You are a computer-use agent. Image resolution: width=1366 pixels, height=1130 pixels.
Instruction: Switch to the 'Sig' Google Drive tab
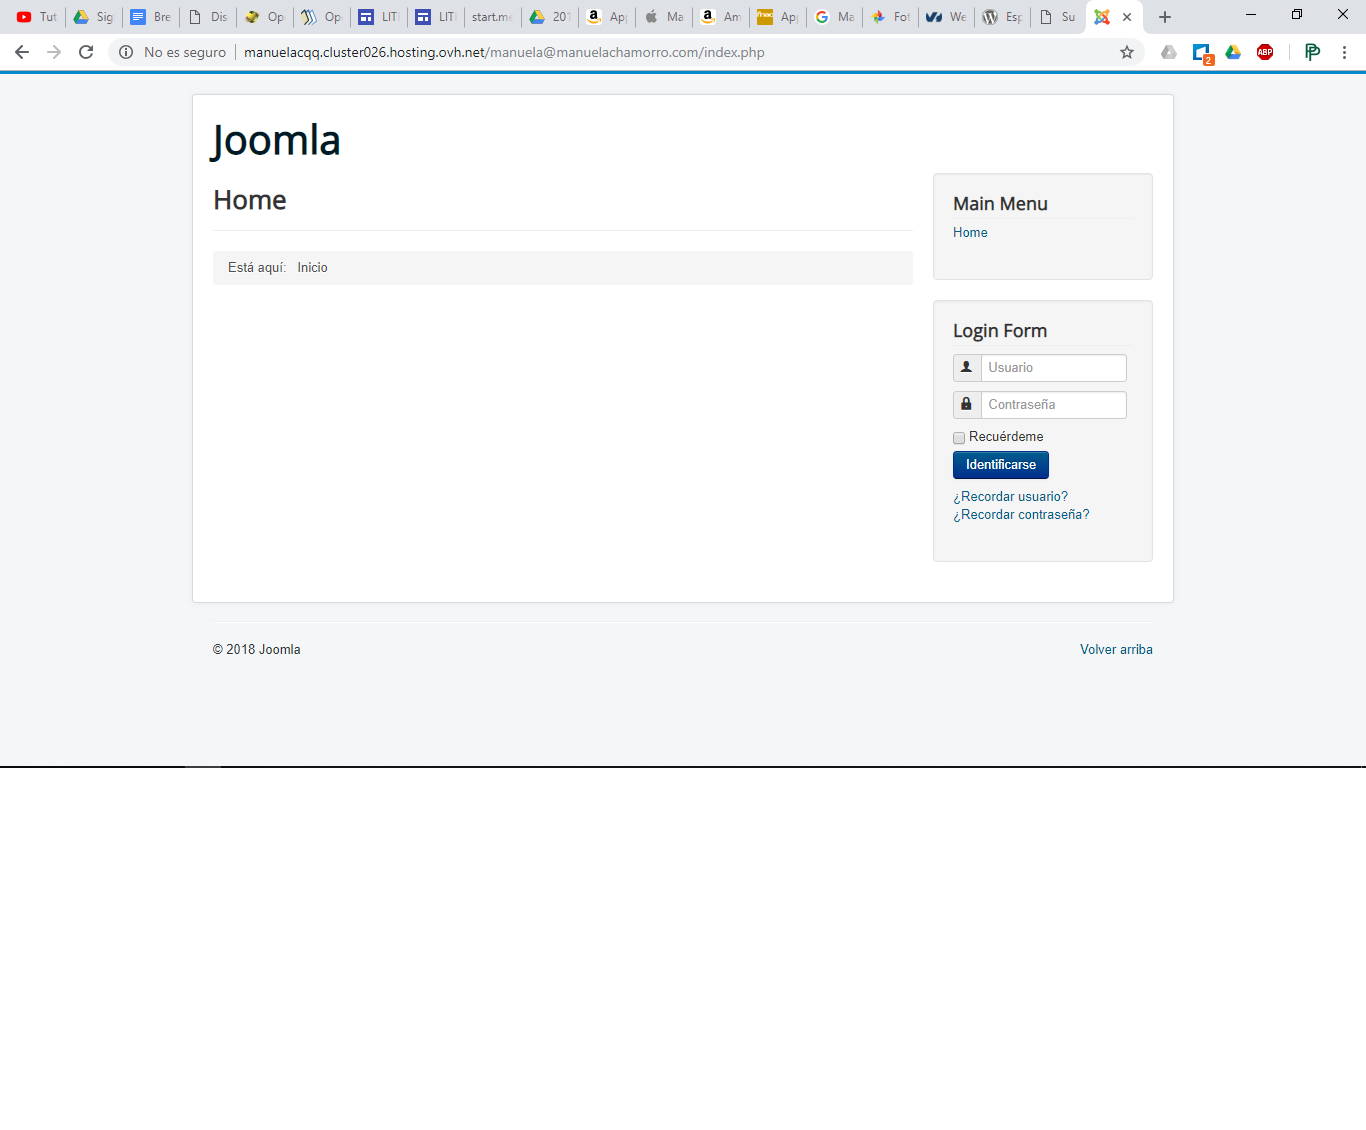[x=94, y=17]
